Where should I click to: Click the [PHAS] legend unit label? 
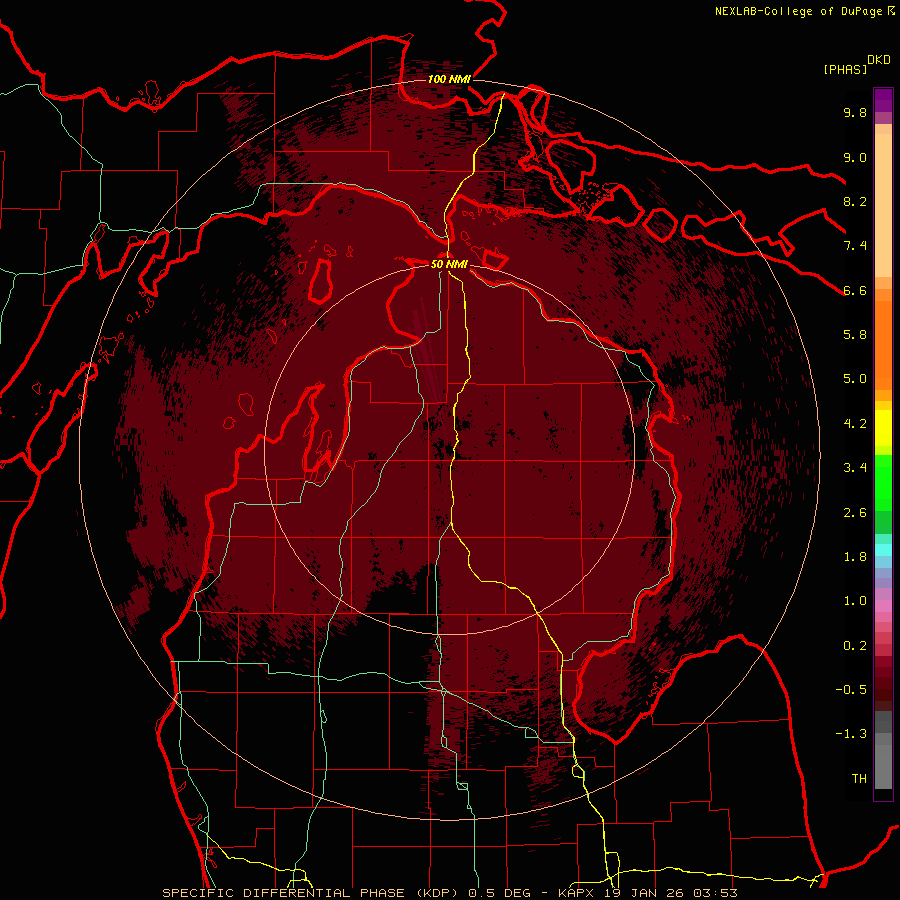pos(845,69)
